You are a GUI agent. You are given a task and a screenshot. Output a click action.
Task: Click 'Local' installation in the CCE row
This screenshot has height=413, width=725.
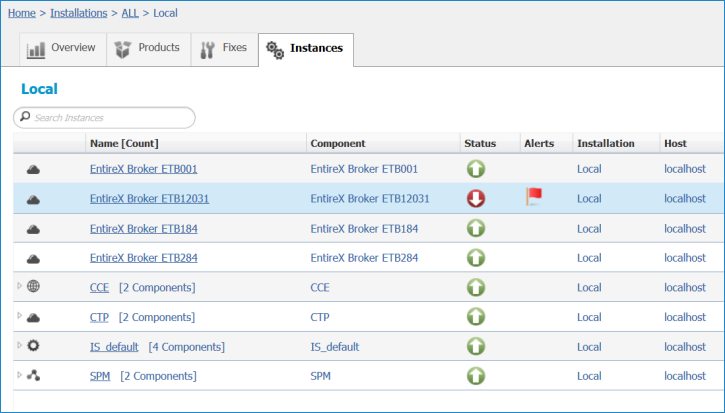point(589,287)
